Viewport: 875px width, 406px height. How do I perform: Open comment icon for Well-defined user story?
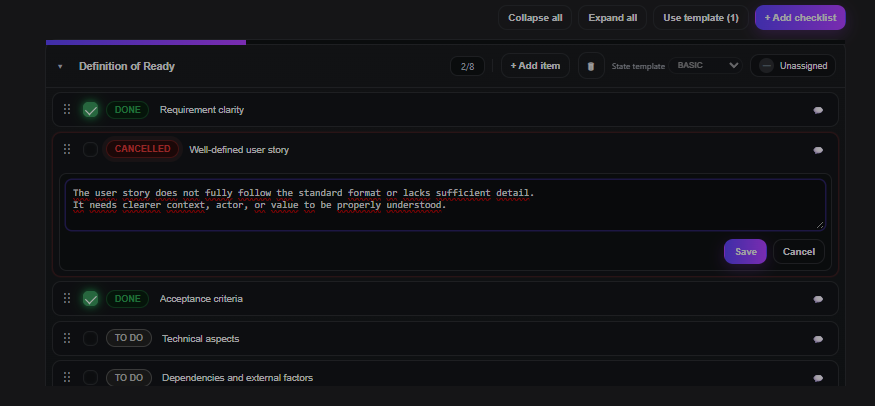[x=818, y=150]
